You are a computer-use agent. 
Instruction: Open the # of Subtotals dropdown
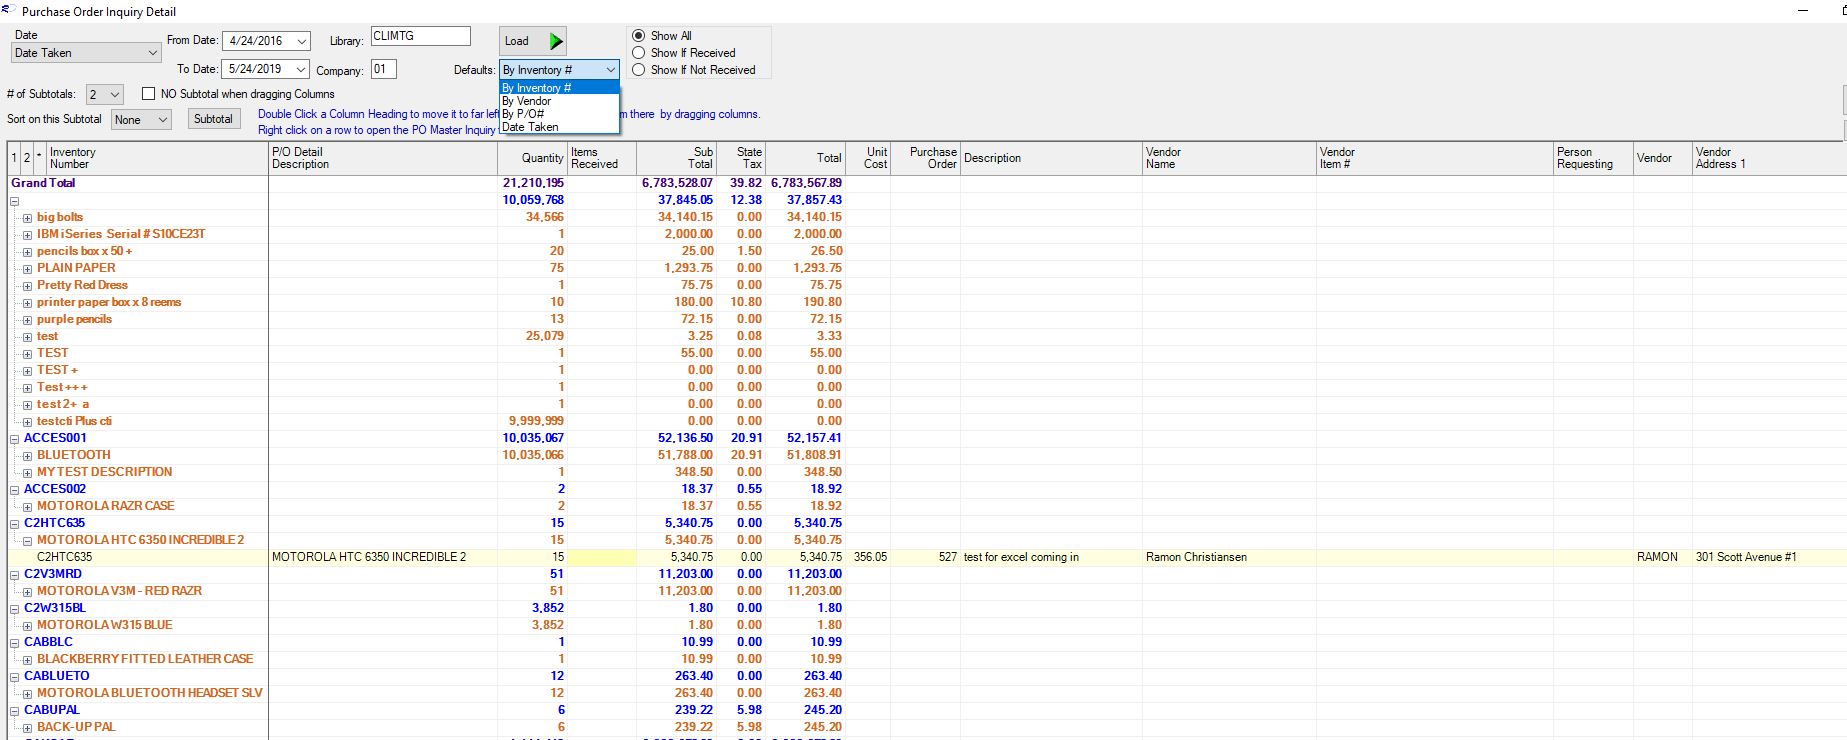click(x=114, y=94)
